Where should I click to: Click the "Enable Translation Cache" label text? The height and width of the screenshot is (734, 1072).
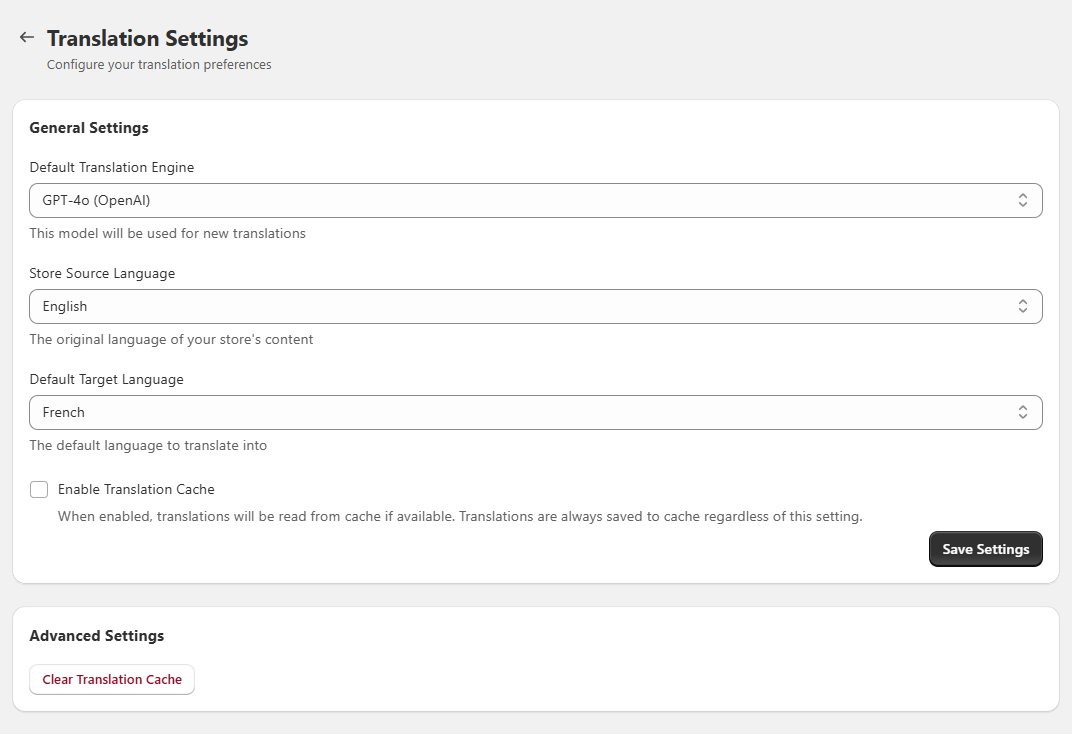point(136,489)
